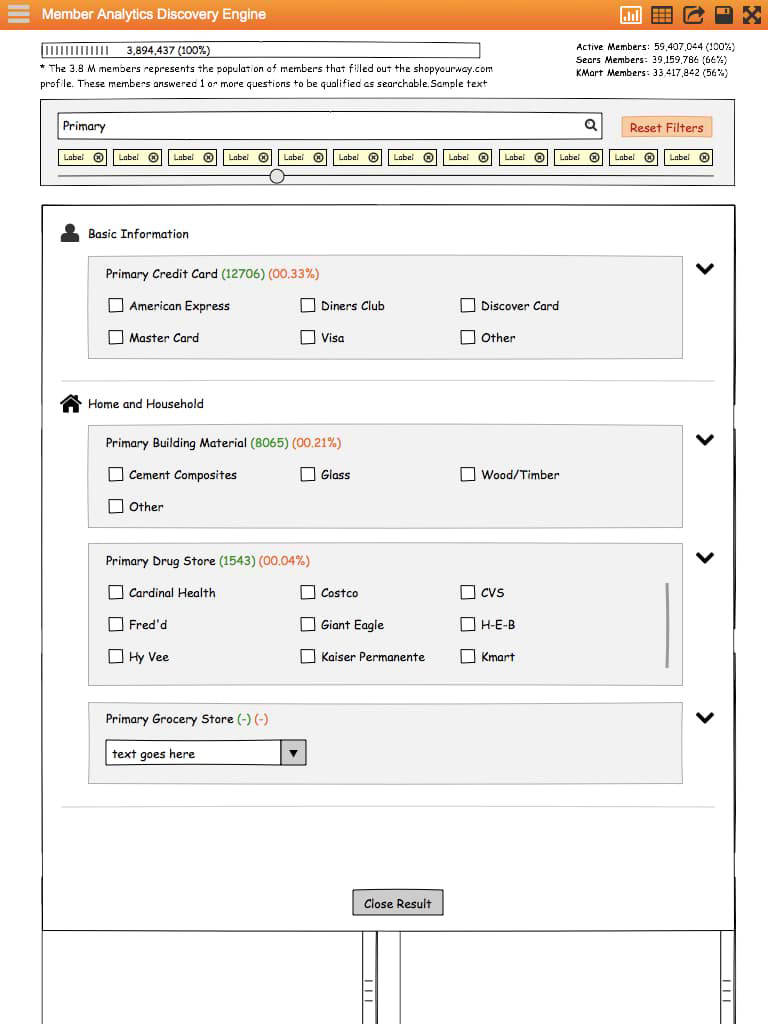Click the Primary search input field

tap(320, 126)
